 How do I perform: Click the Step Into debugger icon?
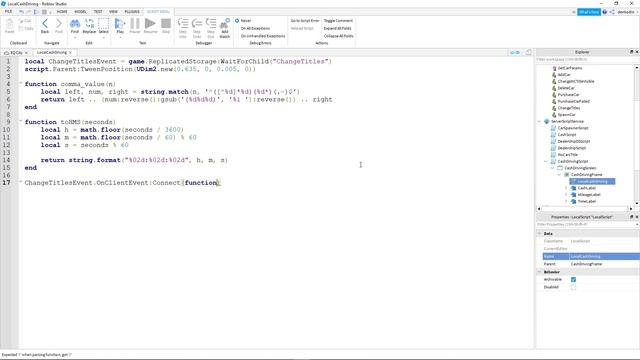[183, 24]
